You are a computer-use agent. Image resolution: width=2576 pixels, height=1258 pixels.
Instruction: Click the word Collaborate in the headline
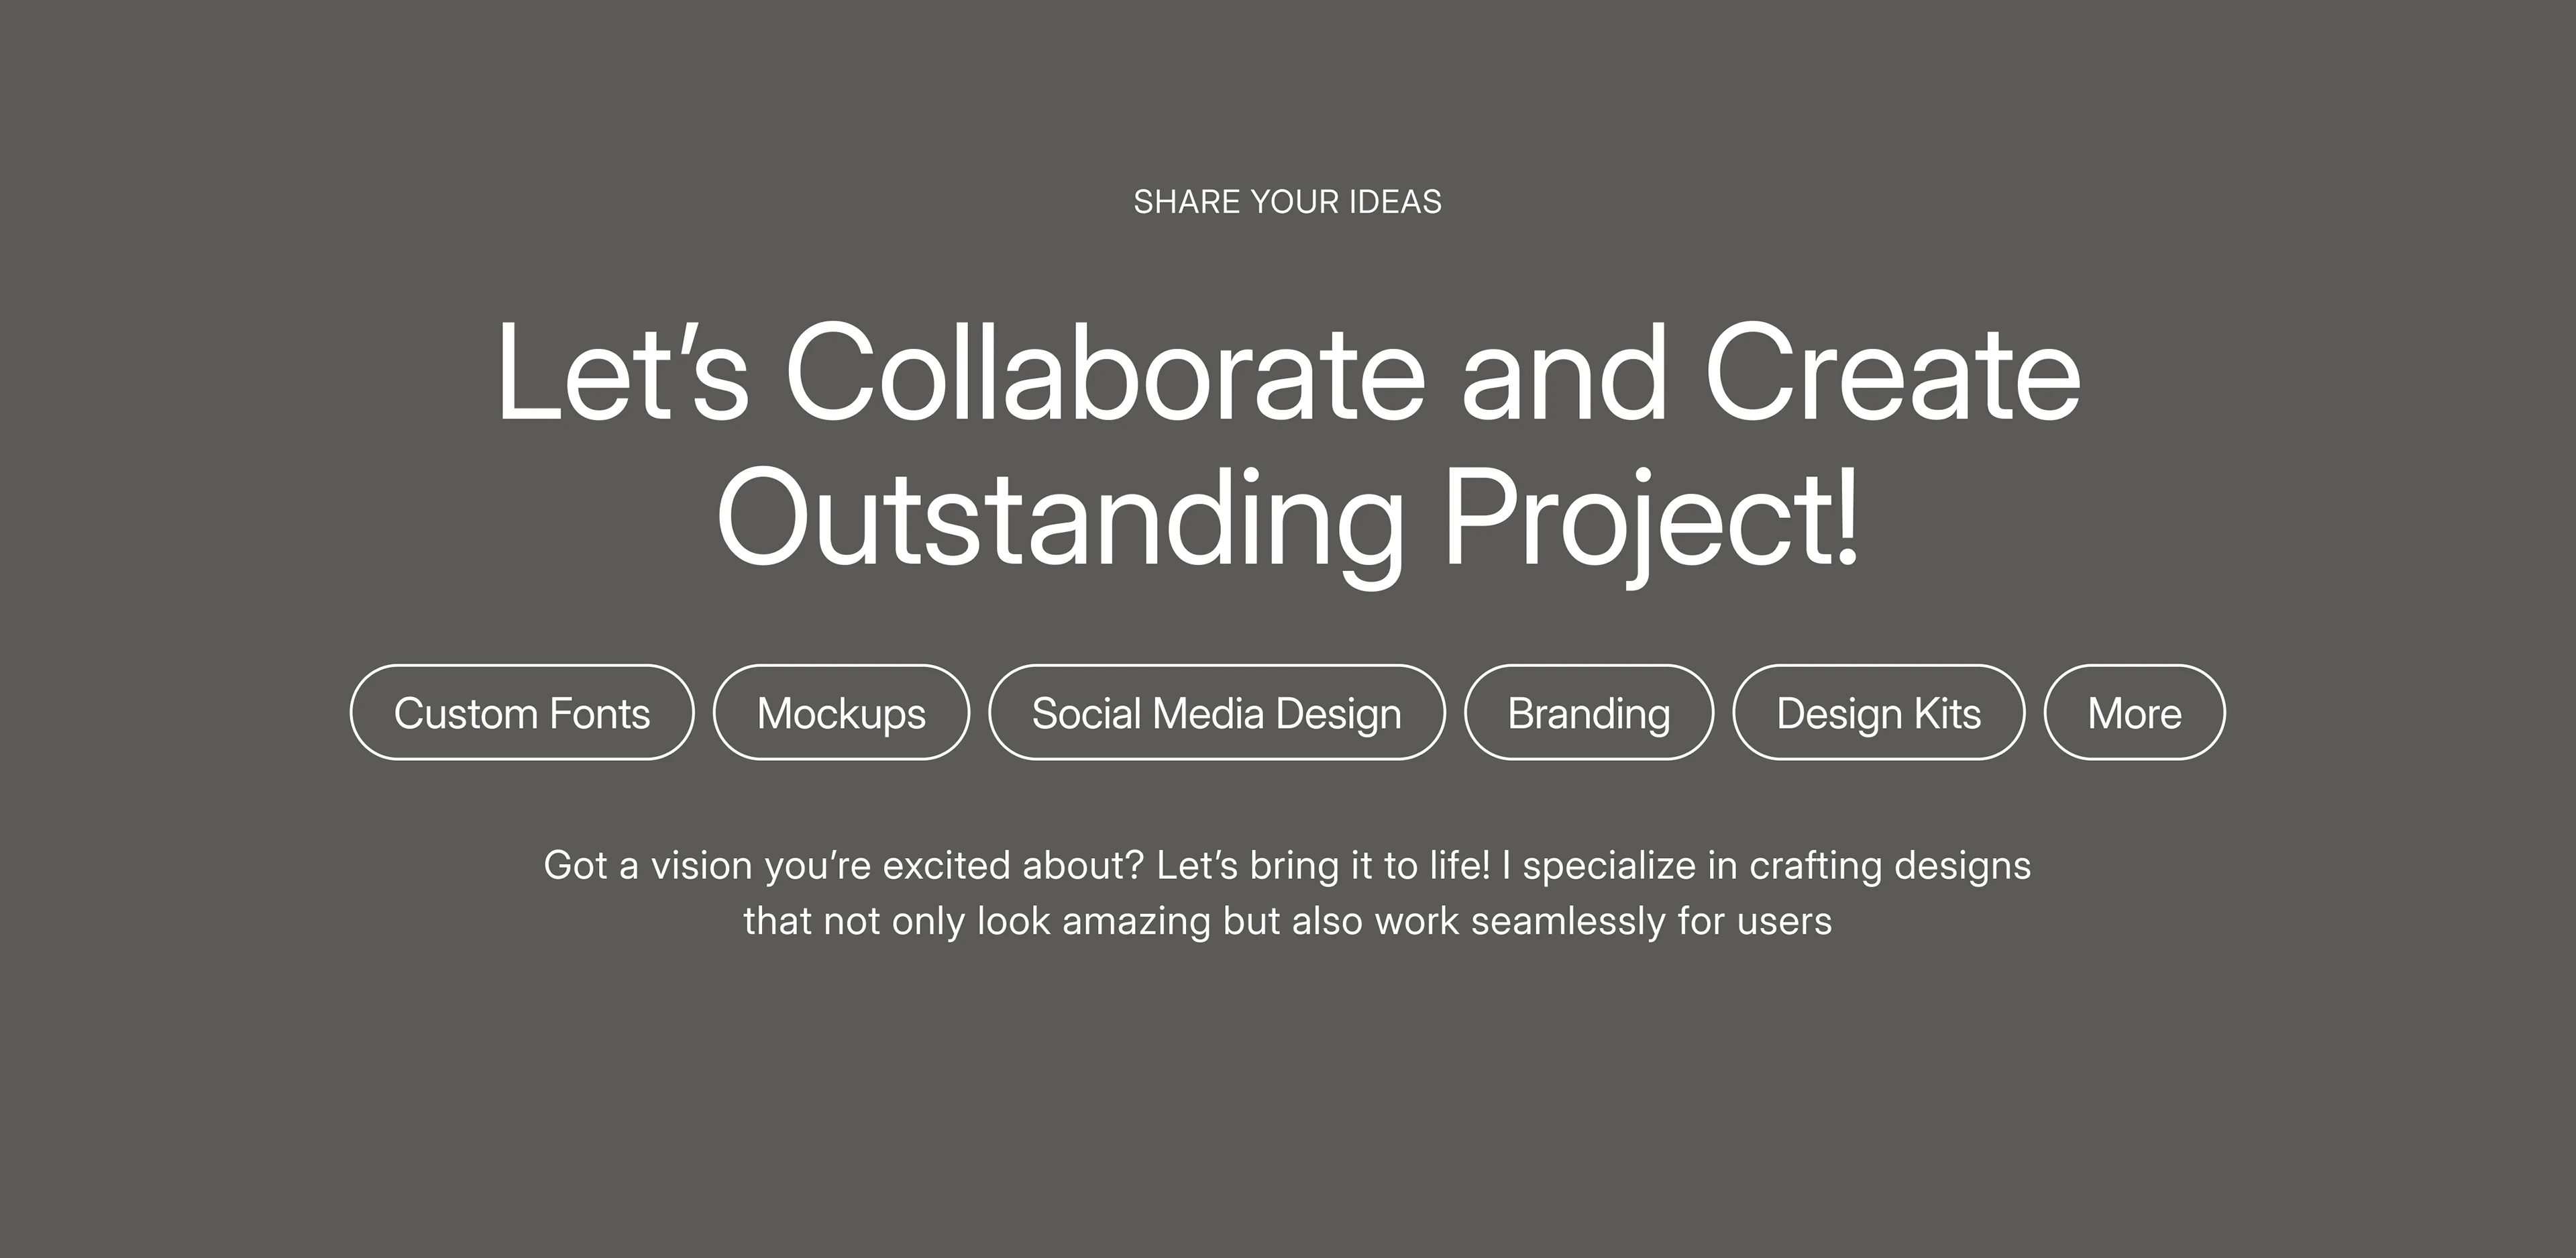[x=1106, y=371]
